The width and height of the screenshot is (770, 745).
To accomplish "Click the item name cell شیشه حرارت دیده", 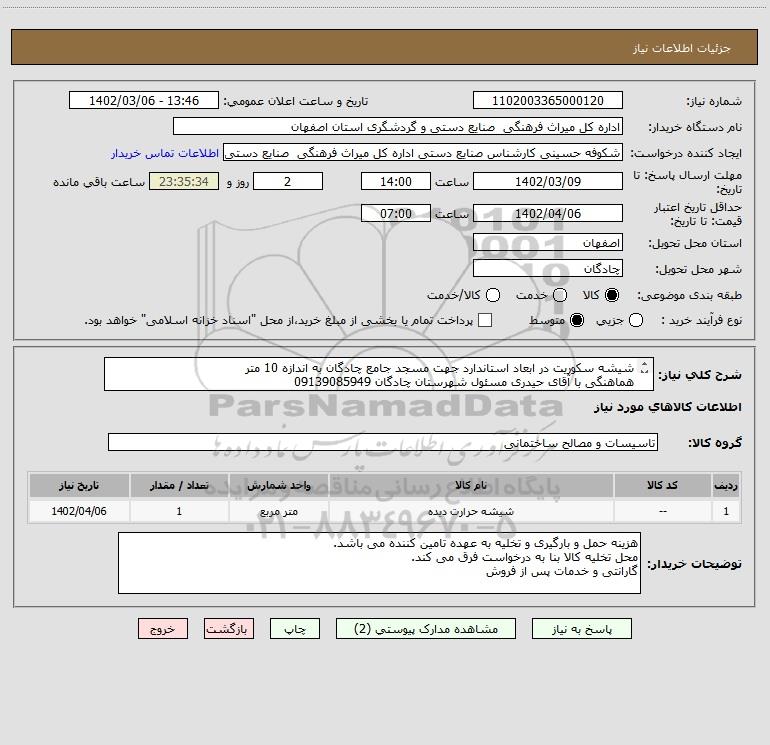I will tap(470, 511).
